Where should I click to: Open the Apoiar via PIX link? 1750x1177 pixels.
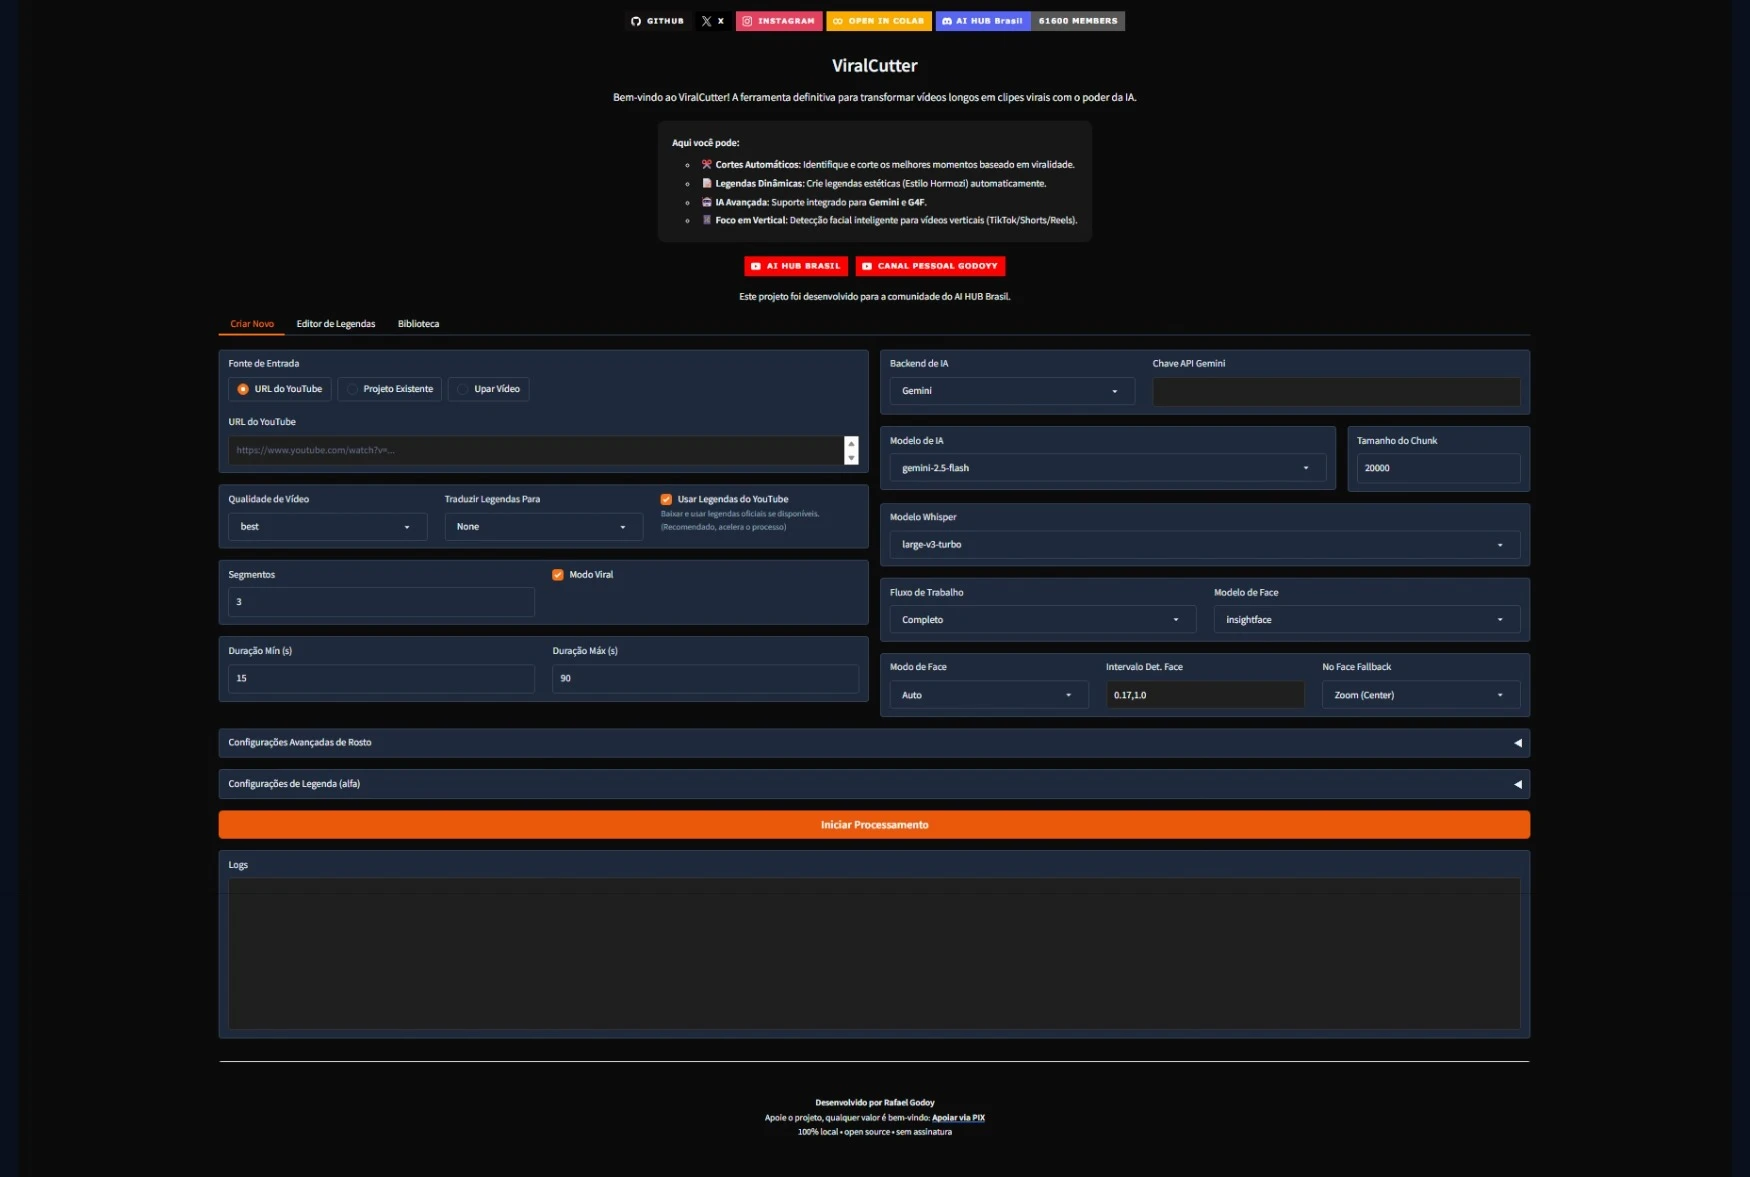click(958, 1118)
